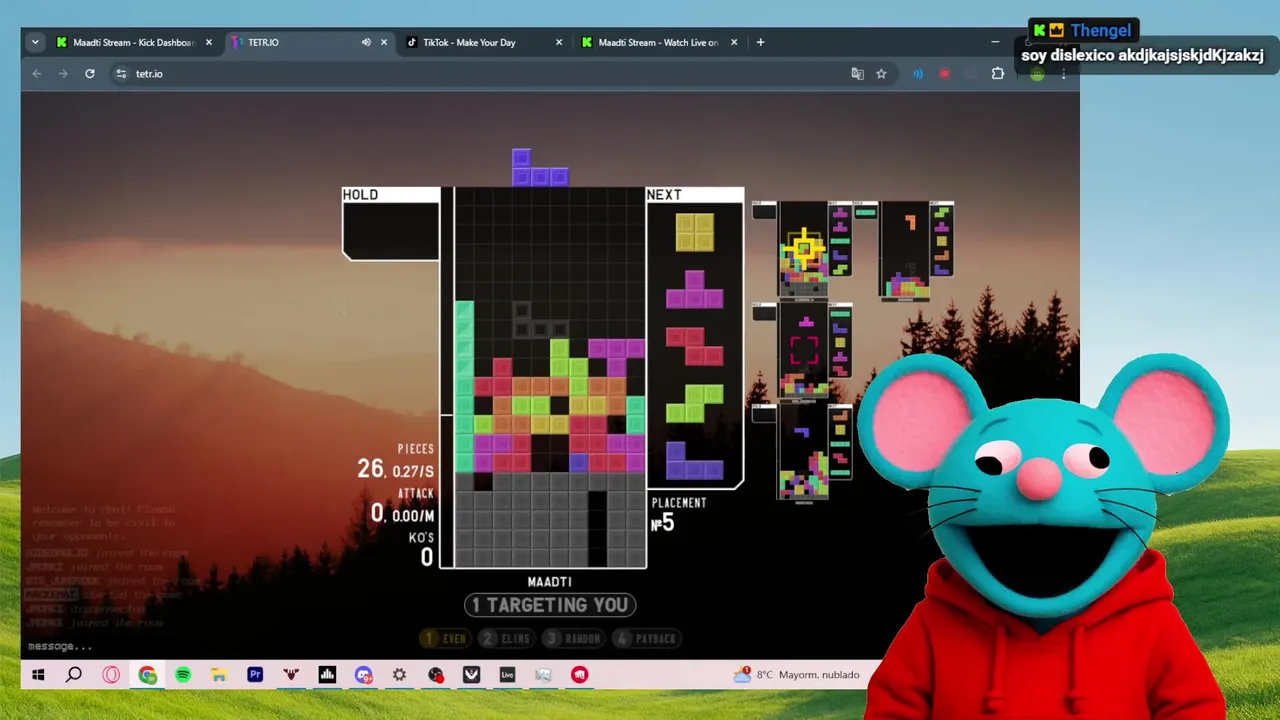Viewport: 1280px width, 720px height.
Task: Close the Maadti Stream Watch Live tab
Action: (x=734, y=42)
